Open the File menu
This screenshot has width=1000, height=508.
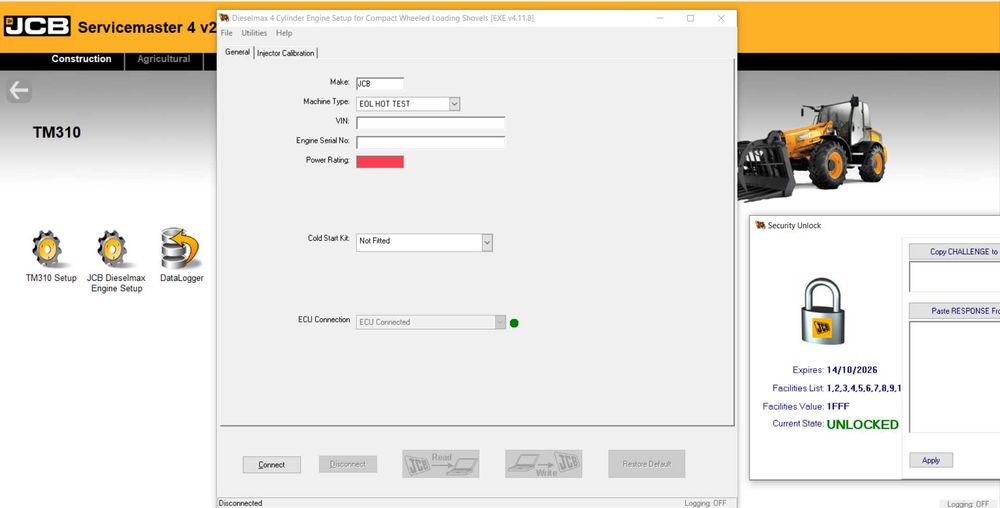coord(226,33)
